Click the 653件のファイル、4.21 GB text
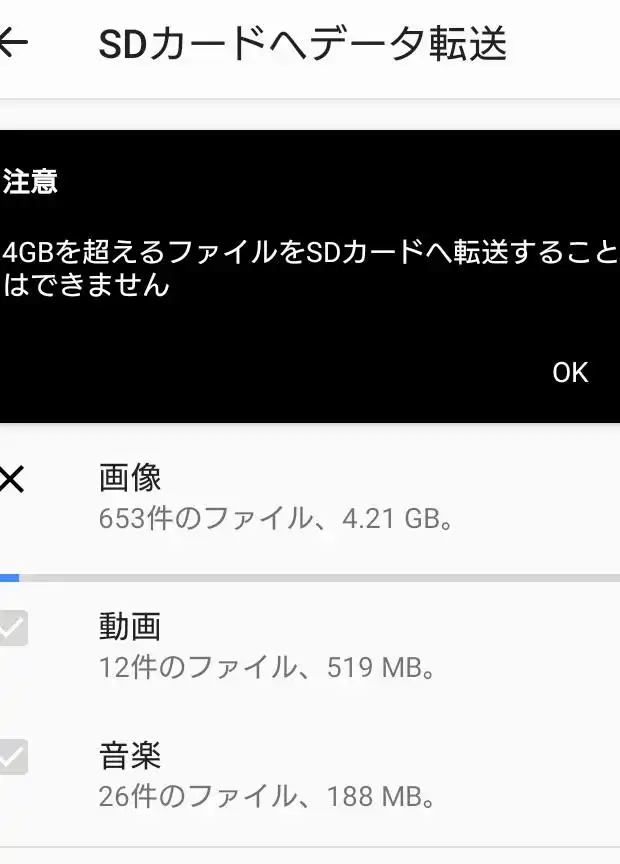The height and width of the screenshot is (864, 620). [266, 518]
